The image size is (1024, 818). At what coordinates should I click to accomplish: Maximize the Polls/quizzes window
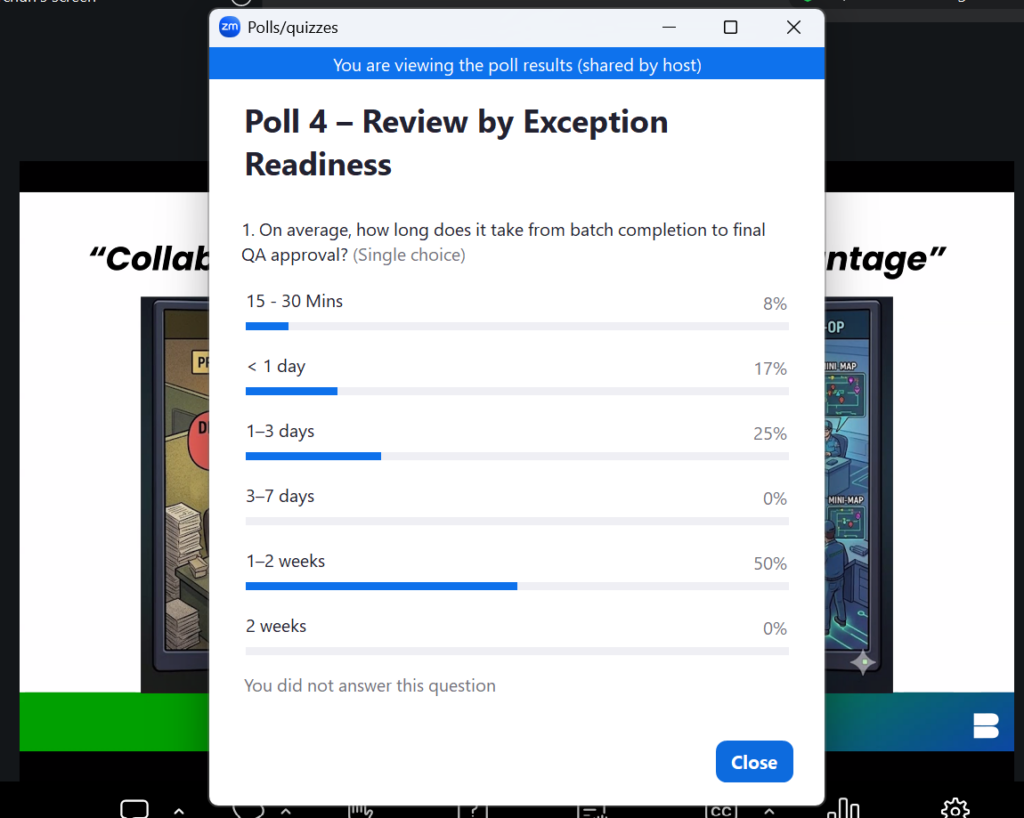click(731, 27)
